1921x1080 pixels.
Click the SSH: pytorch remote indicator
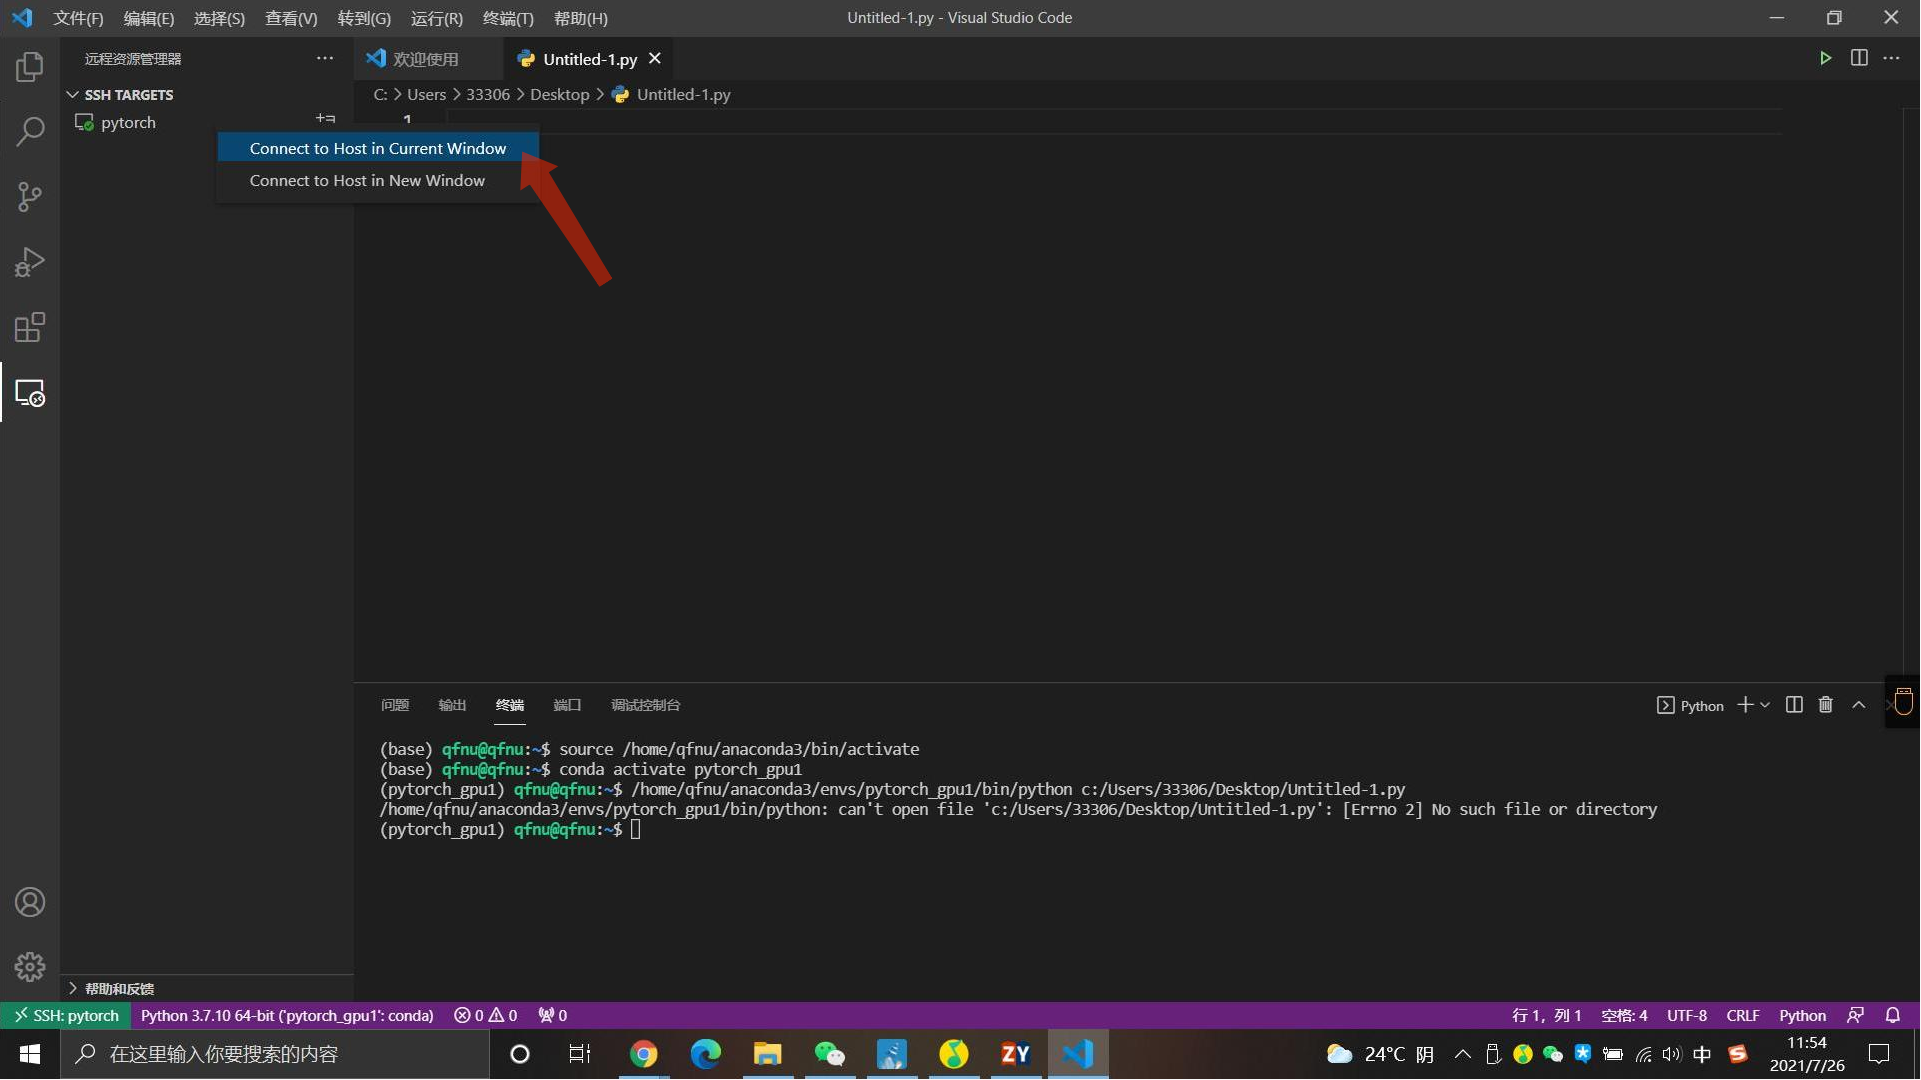(66, 1015)
